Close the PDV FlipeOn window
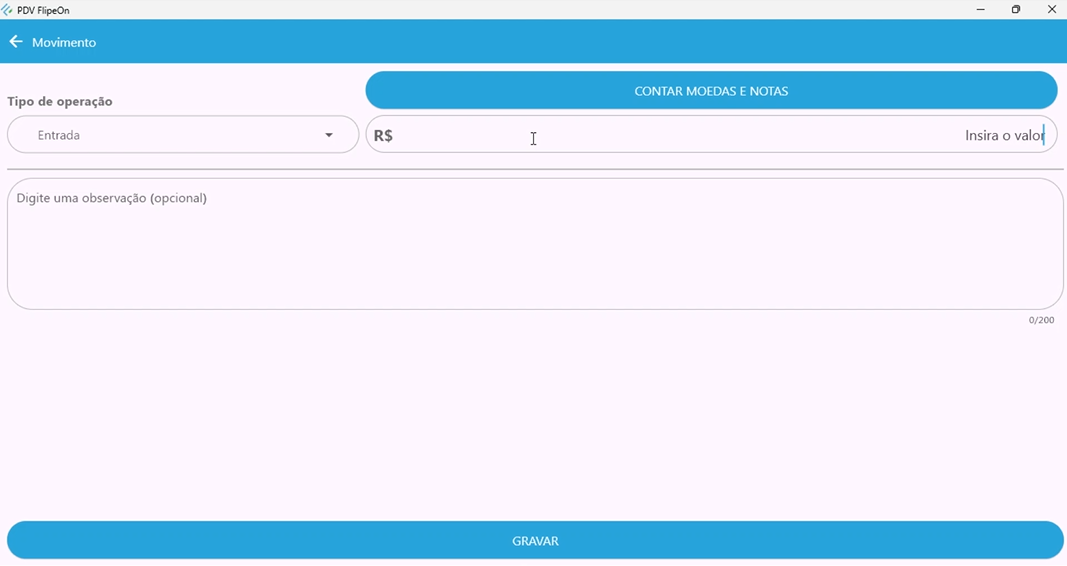 [1052, 10]
